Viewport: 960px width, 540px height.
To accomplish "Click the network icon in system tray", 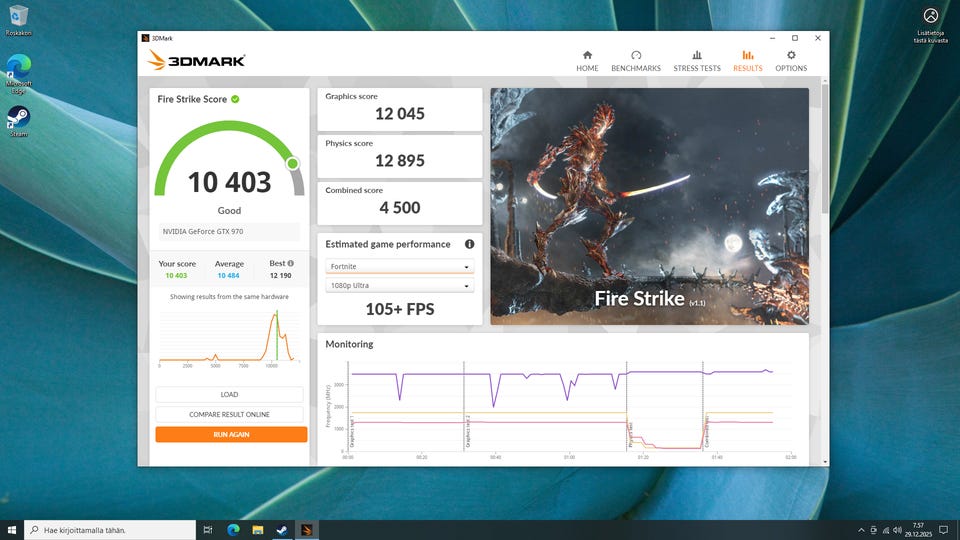I will 885,530.
